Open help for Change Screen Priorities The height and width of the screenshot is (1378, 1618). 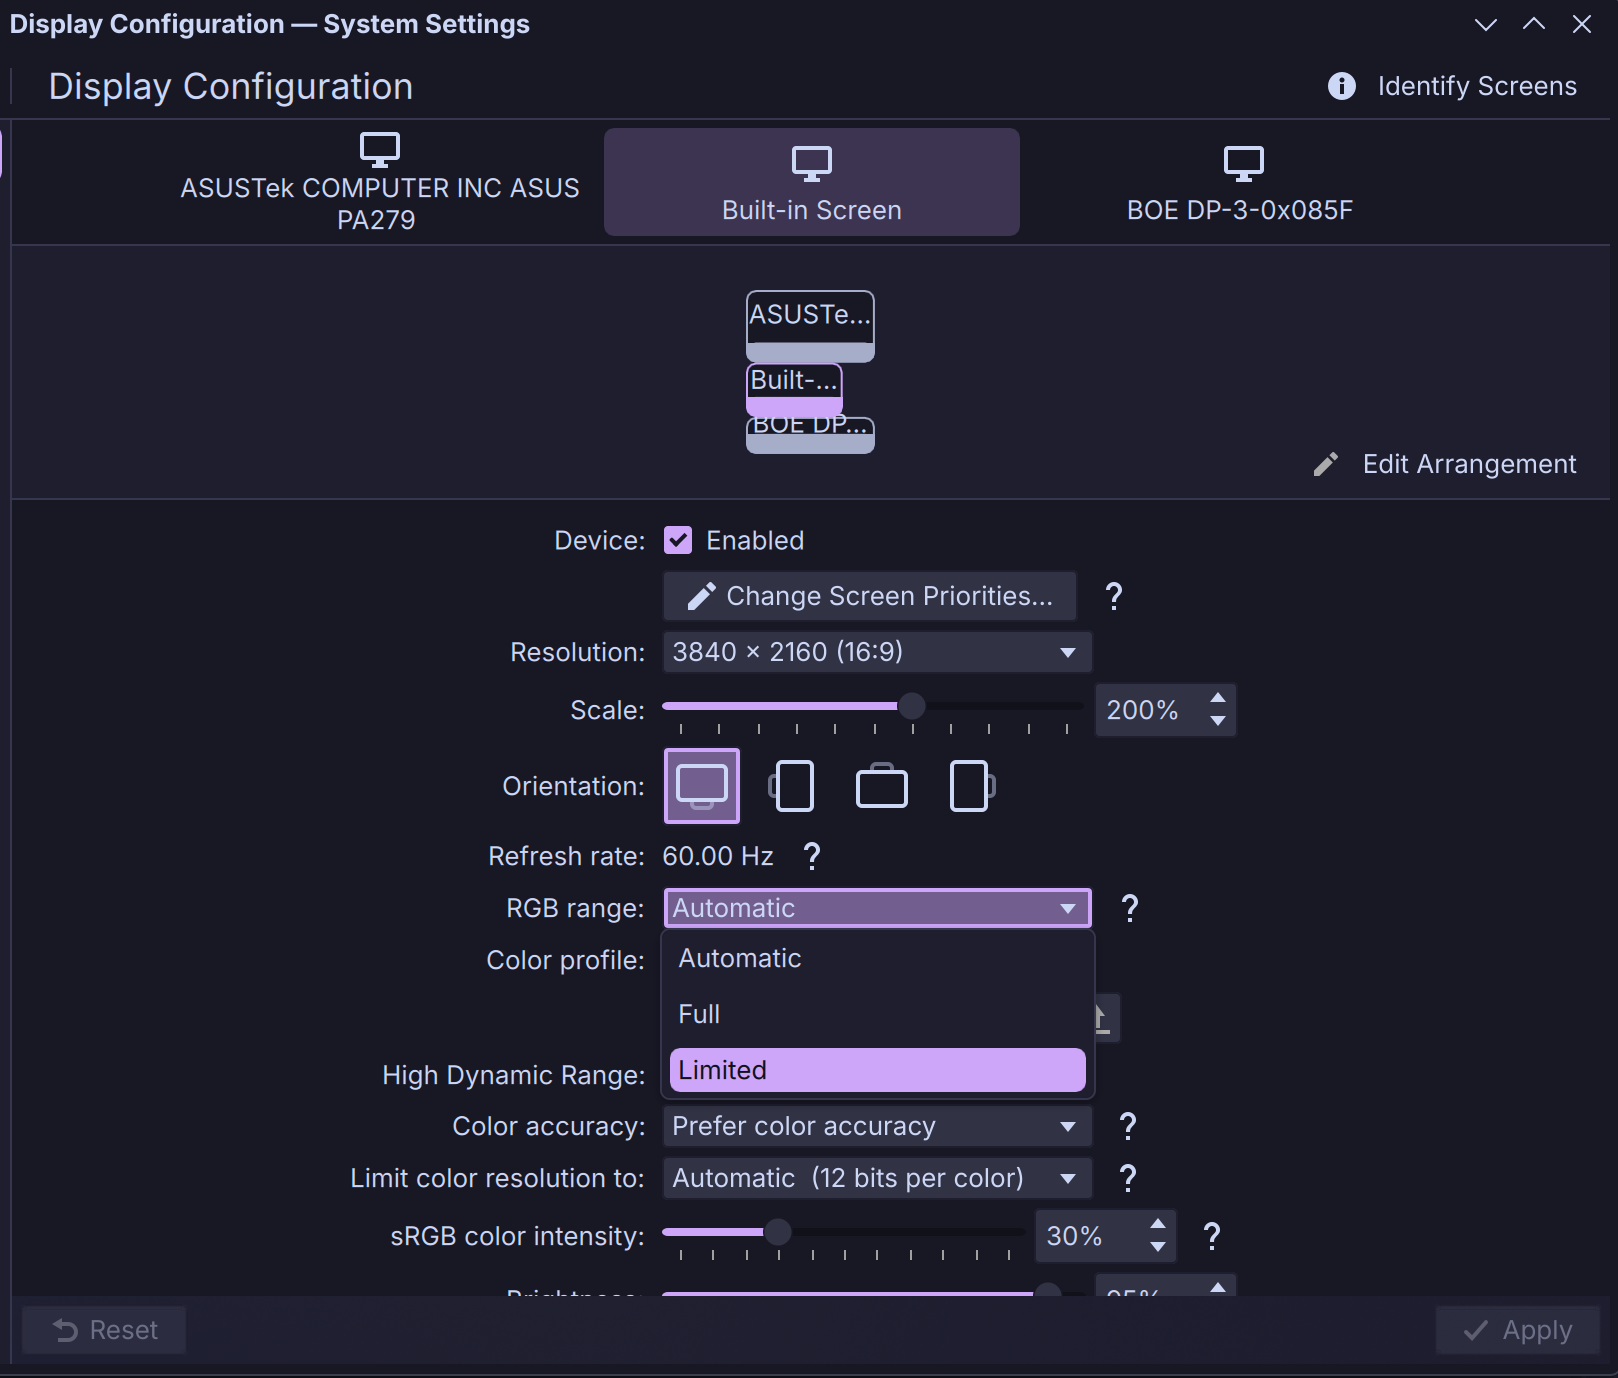coord(1113,596)
